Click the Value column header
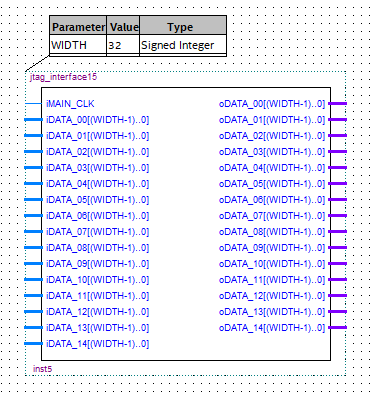The image size is (371, 397). [123, 25]
